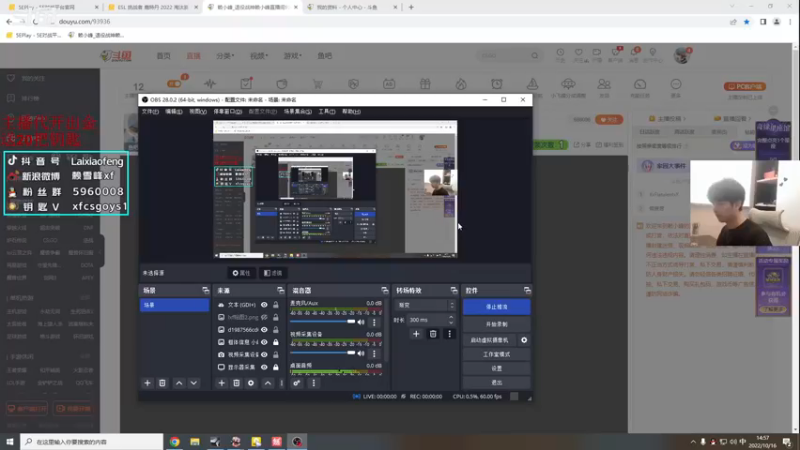Open OBS 场景集合 menu
Image resolution: width=800 pixels, height=450 pixels.
[297, 112]
